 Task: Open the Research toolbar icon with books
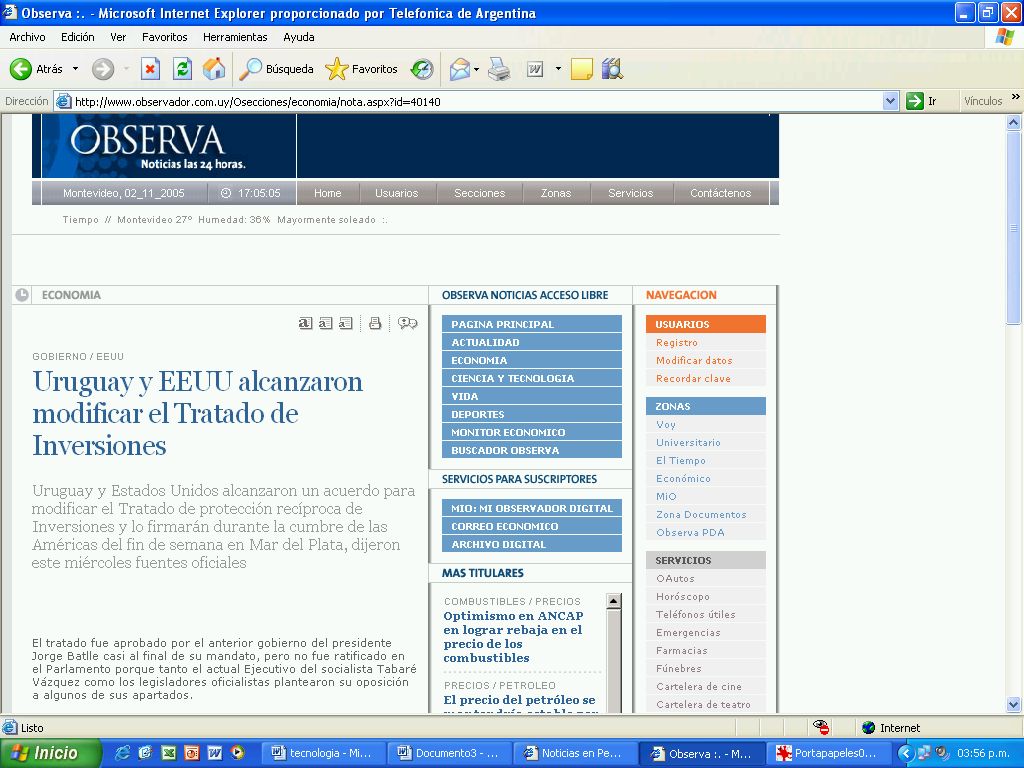tap(612, 69)
